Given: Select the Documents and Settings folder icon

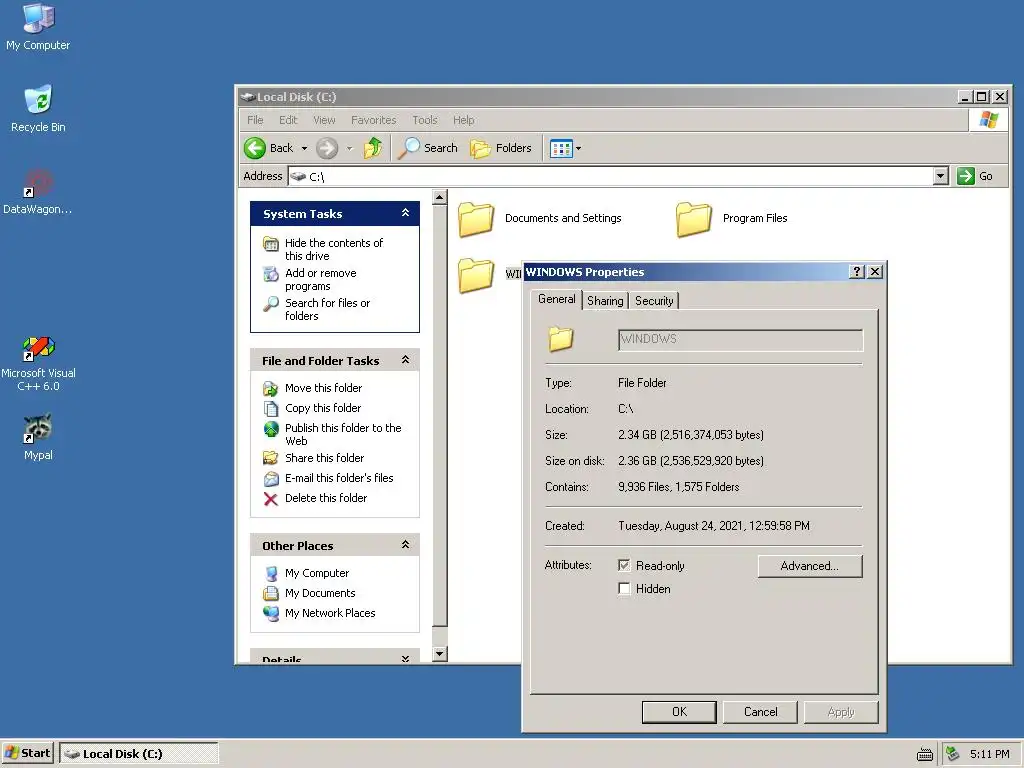Looking at the screenshot, I should 476,219.
